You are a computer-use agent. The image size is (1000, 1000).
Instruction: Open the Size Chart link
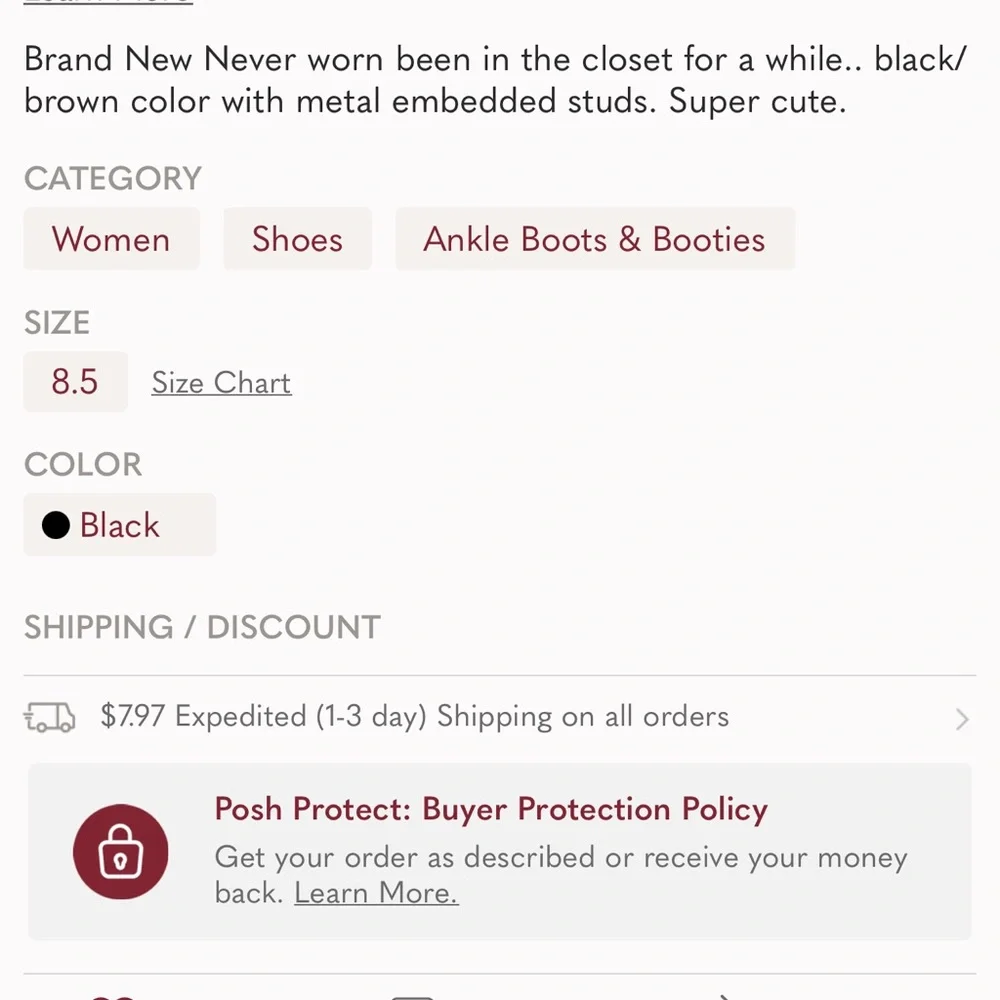tap(221, 383)
